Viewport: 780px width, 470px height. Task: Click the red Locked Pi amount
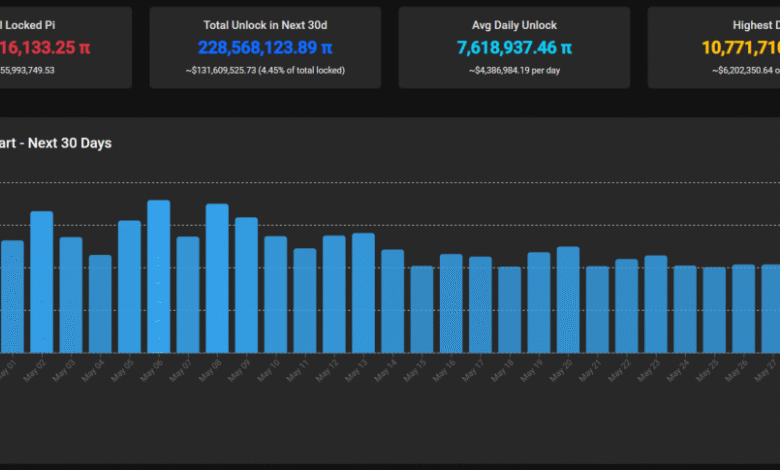point(45,48)
